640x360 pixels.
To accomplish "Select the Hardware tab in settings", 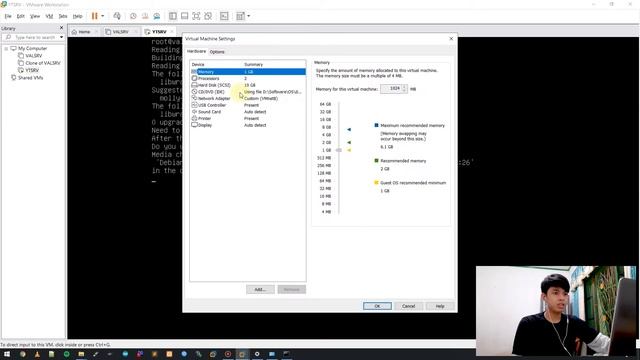I will [196, 51].
